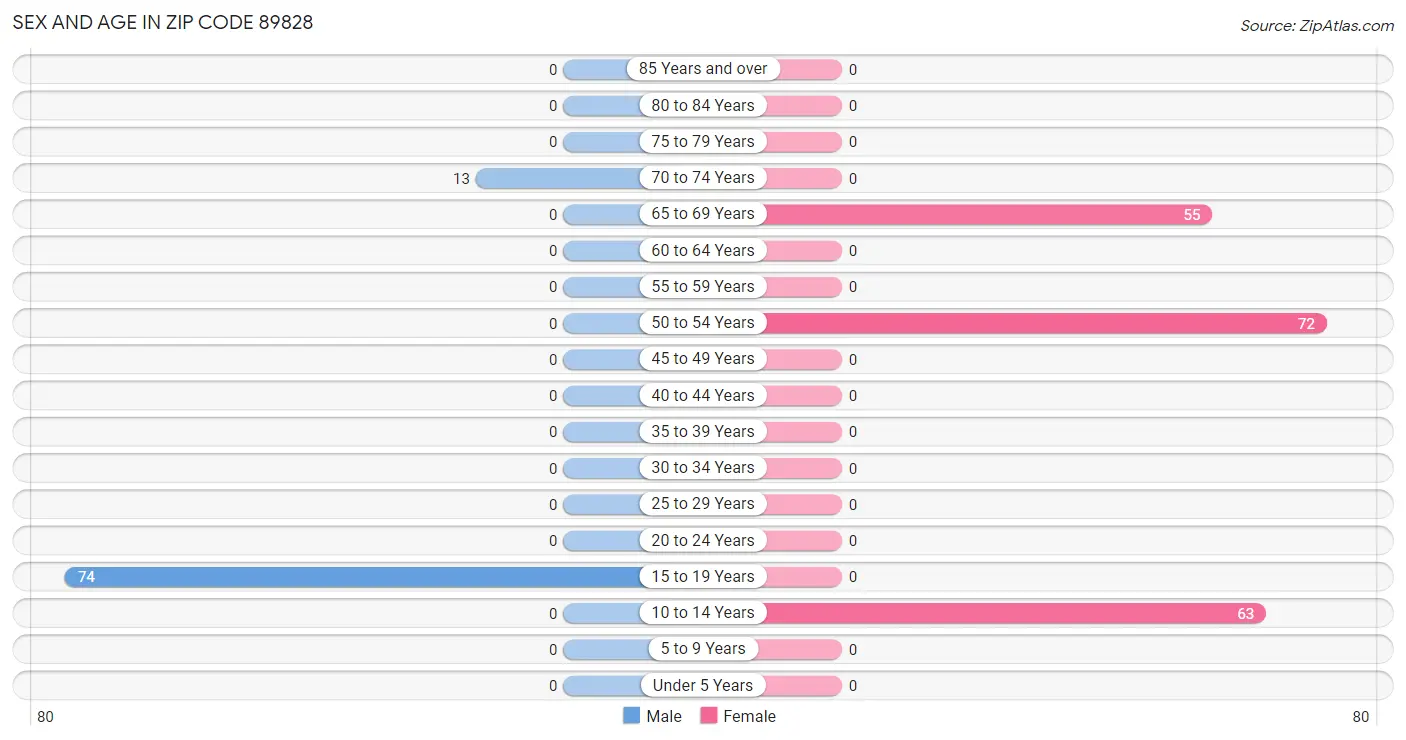Select the 74 male bar for 15 to 19 Years
Screen dimensions: 1406x740
click(353, 577)
